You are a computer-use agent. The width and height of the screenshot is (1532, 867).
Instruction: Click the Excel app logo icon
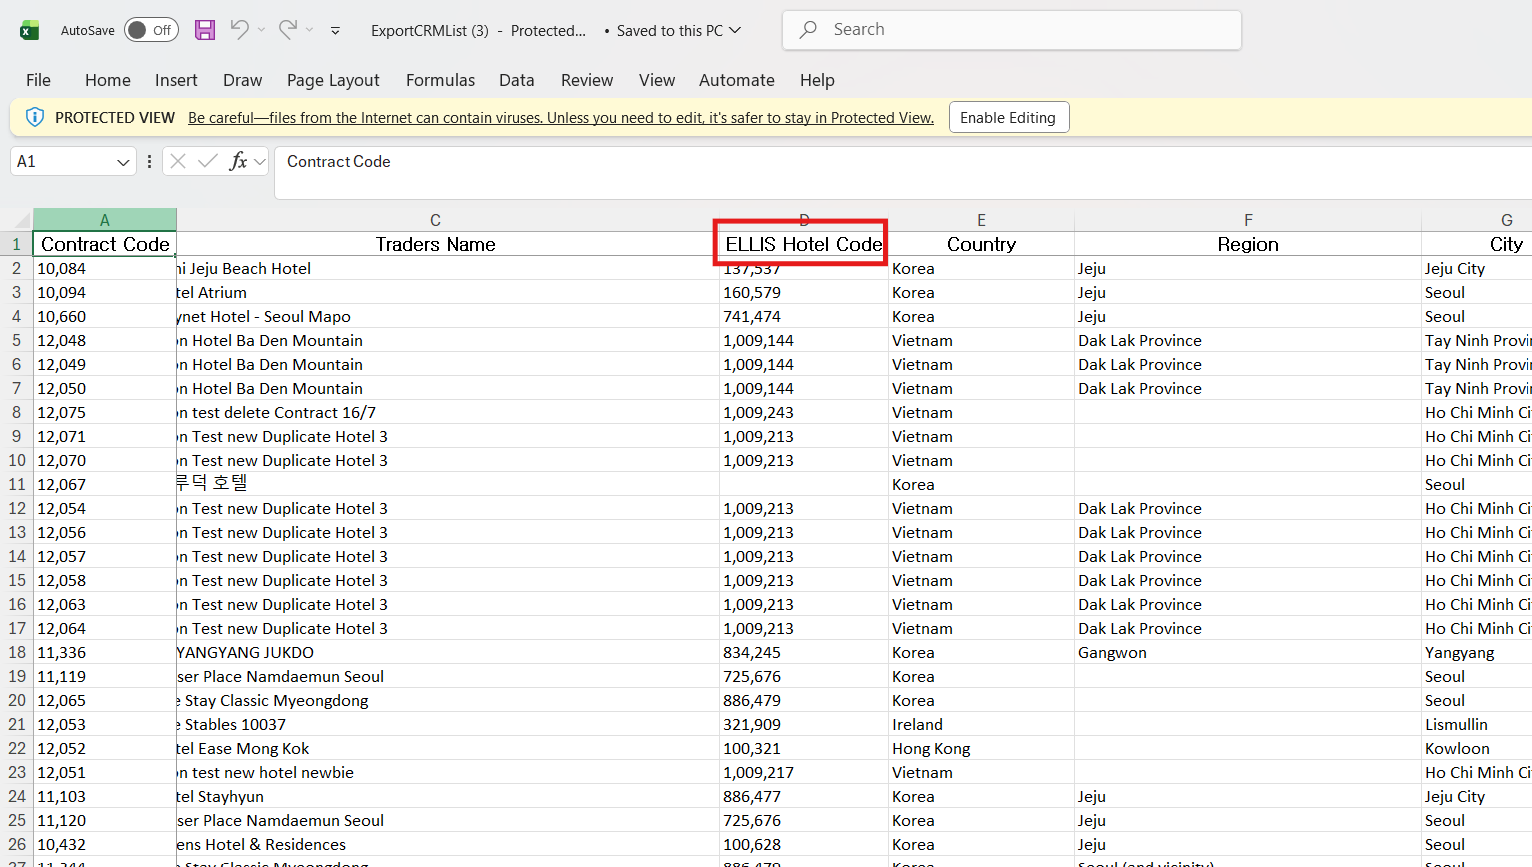[x=30, y=30]
